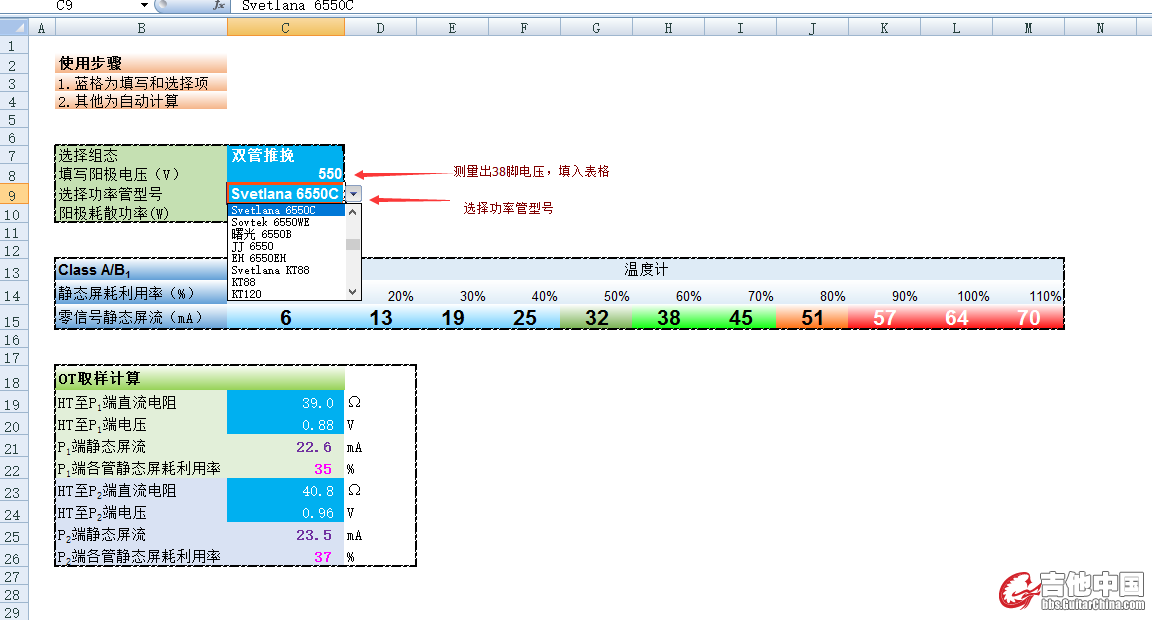This screenshot has width=1152, height=620.
Task: Open dropdown arrow of cell C9
Action: click(x=353, y=194)
